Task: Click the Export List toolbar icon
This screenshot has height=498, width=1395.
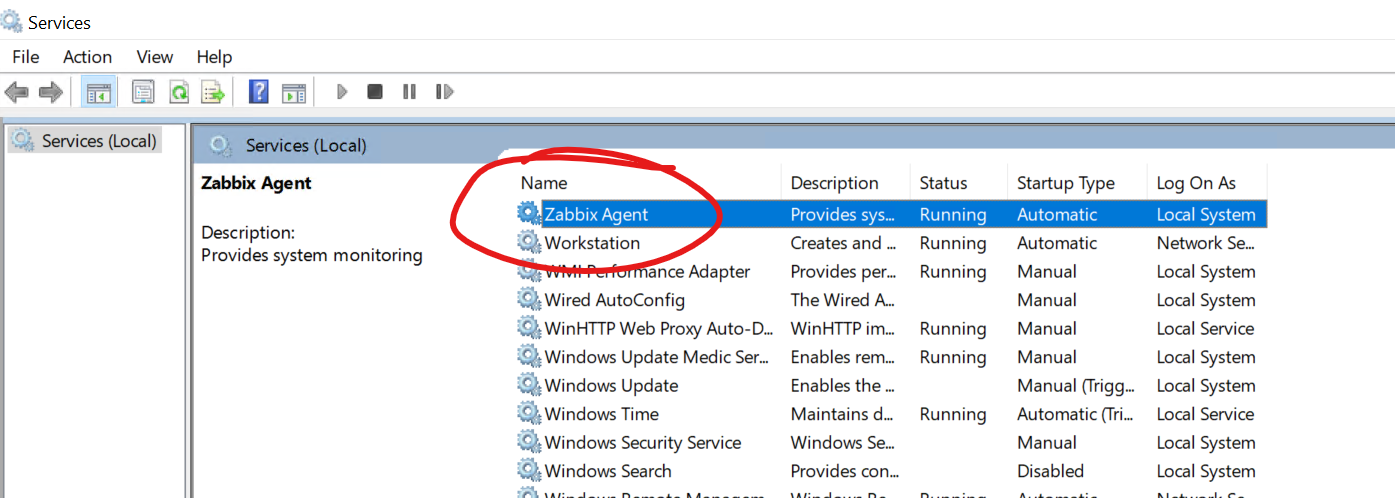Action: pos(212,92)
